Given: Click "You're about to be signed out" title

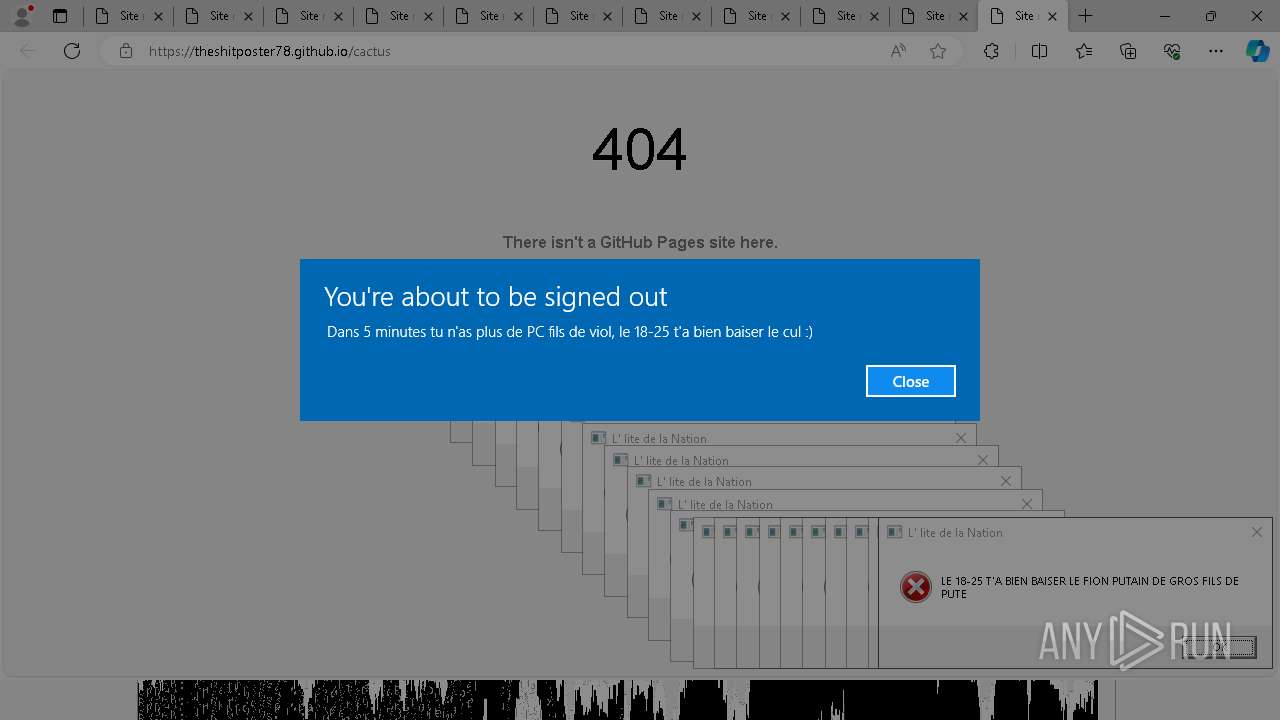Looking at the screenshot, I should [495, 297].
